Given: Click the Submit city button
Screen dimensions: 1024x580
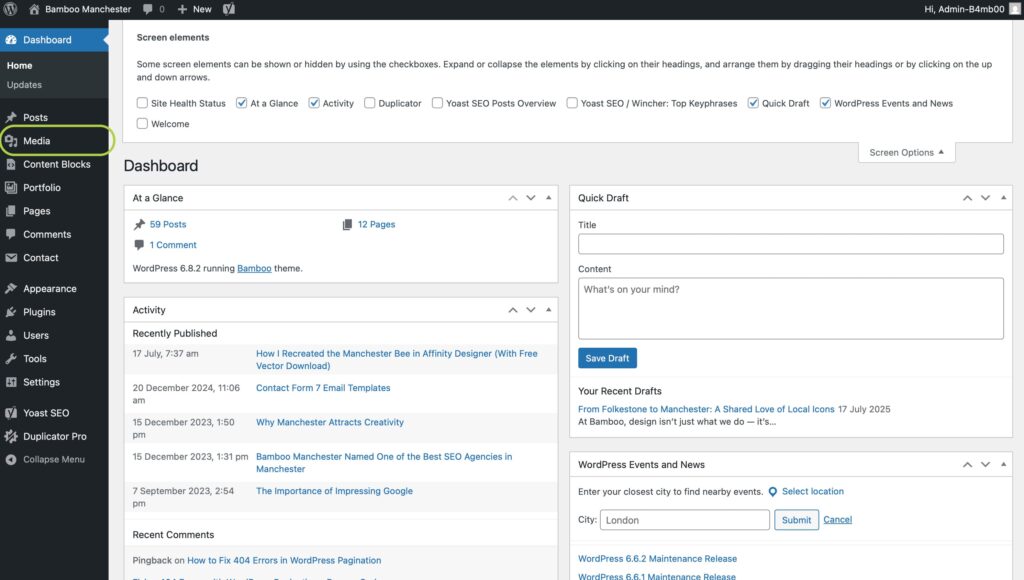Looking at the screenshot, I should pos(796,520).
